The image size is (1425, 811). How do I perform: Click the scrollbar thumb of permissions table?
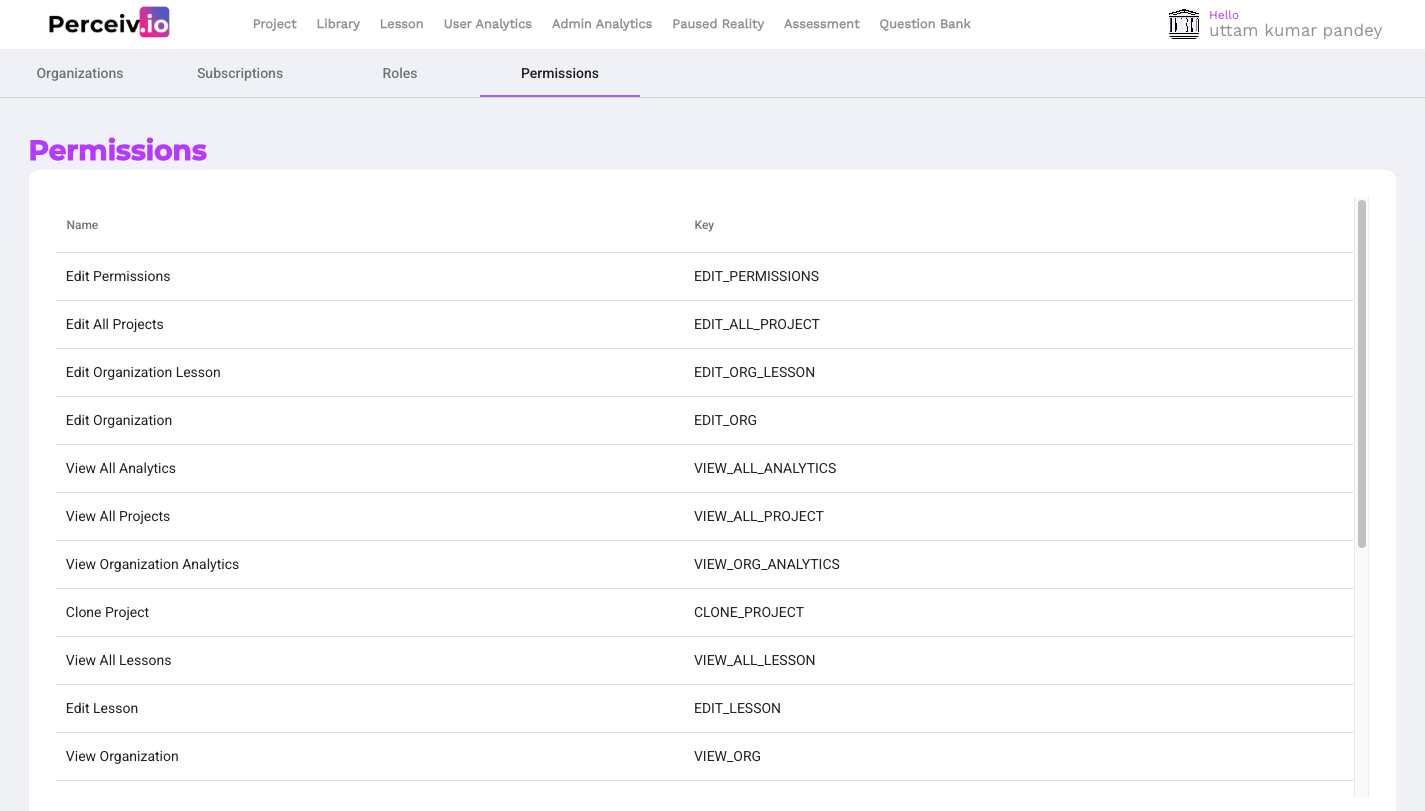(x=1362, y=373)
